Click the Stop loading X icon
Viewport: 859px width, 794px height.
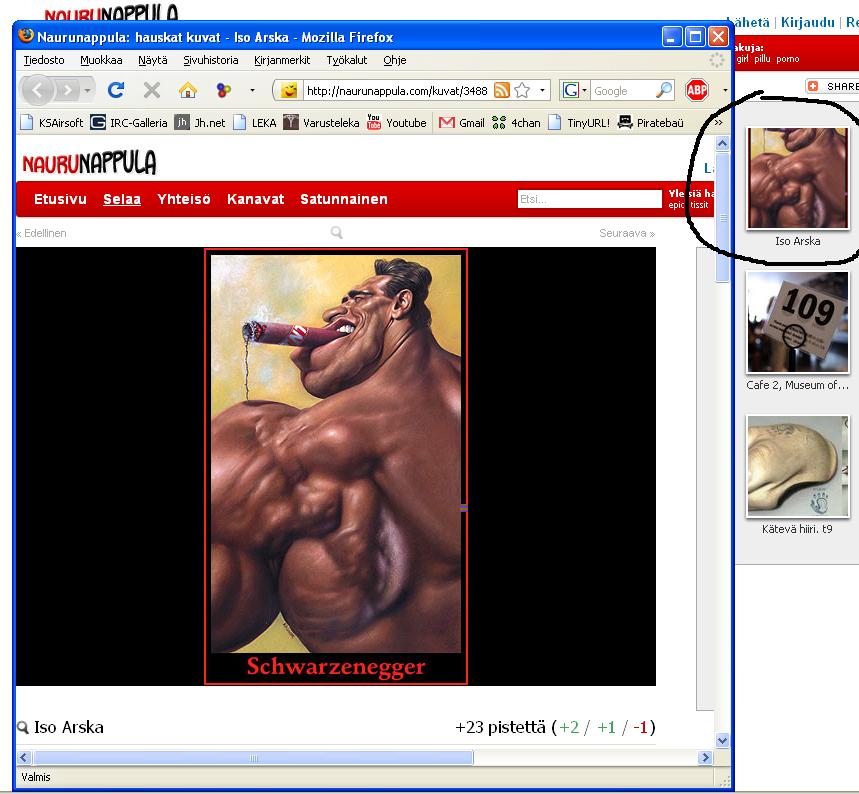pyautogui.click(x=152, y=91)
